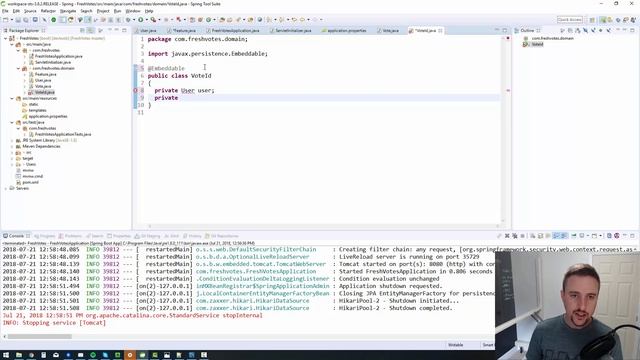The image size is (640, 360).
Task: Click the Clear Console icon
Action: tap(533, 236)
